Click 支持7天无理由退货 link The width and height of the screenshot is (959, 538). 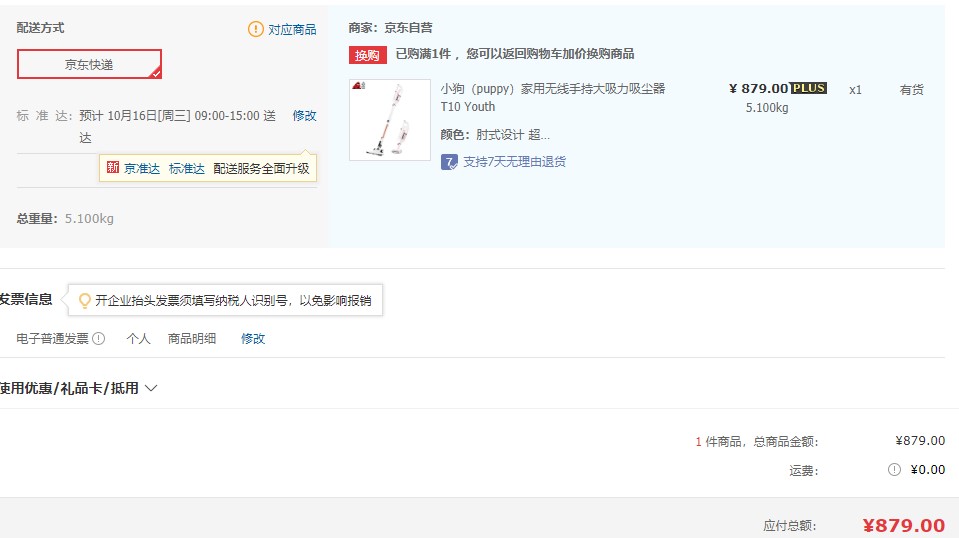[x=514, y=161]
